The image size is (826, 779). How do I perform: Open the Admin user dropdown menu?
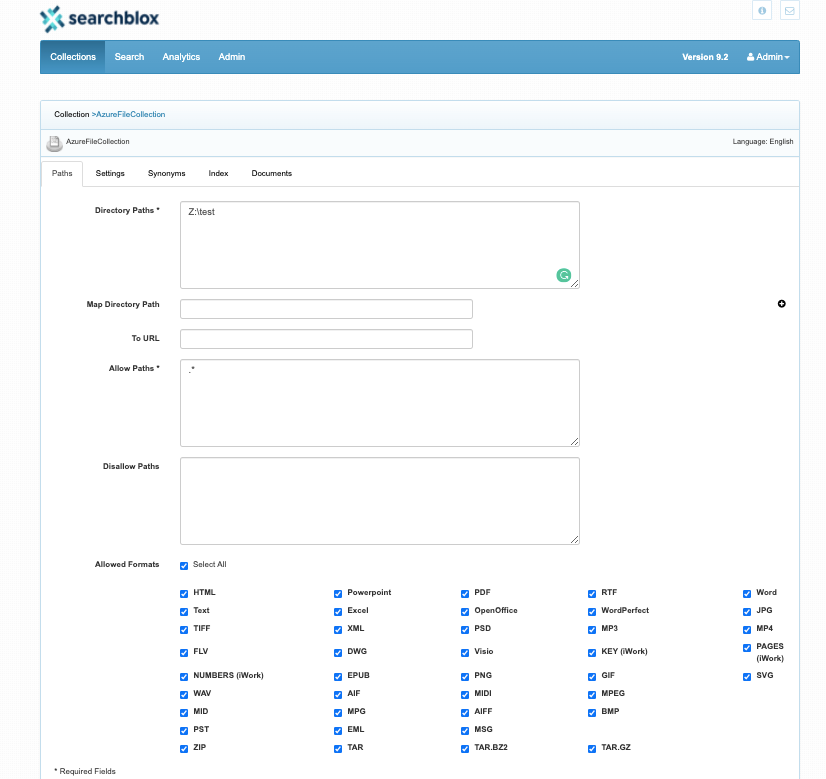coord(768,57)
